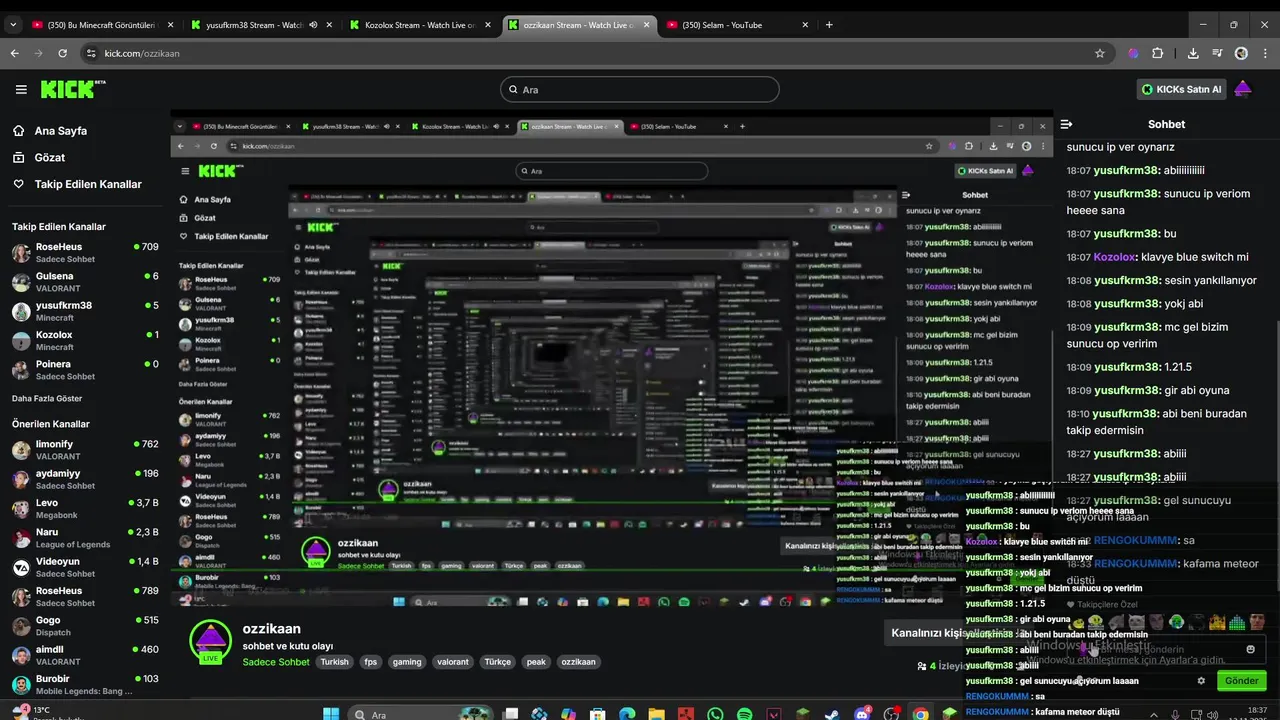The width and height of the screenshot is (1280, 720).
Task: Open the profile avatar menu on Kick
Action: pyautogui.click(x=1243, y=89)
